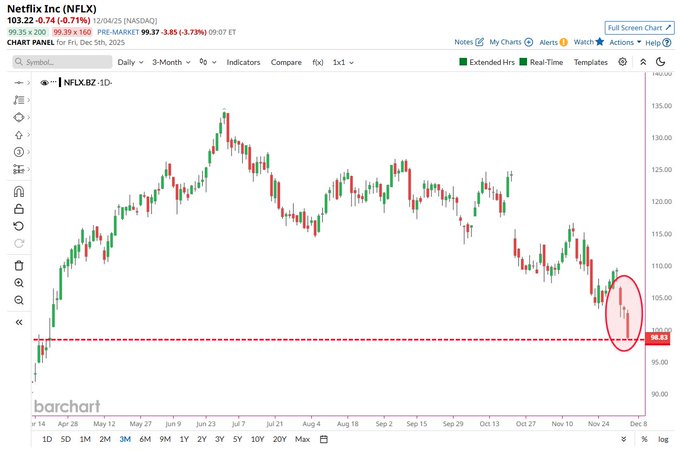Select the crosshair line drawing tool
This screenshot has height=451, width=680.
[x=19, y=82]
